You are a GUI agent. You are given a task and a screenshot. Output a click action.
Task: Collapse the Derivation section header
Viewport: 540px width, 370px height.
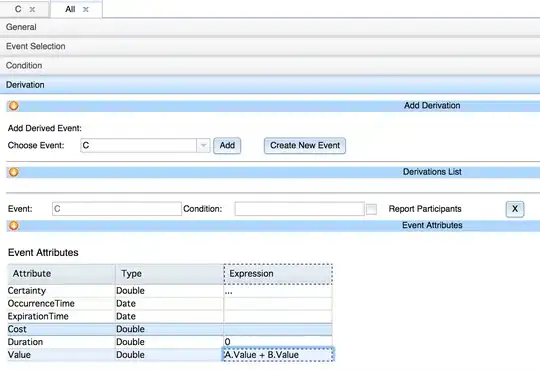[x=270, y=85]
